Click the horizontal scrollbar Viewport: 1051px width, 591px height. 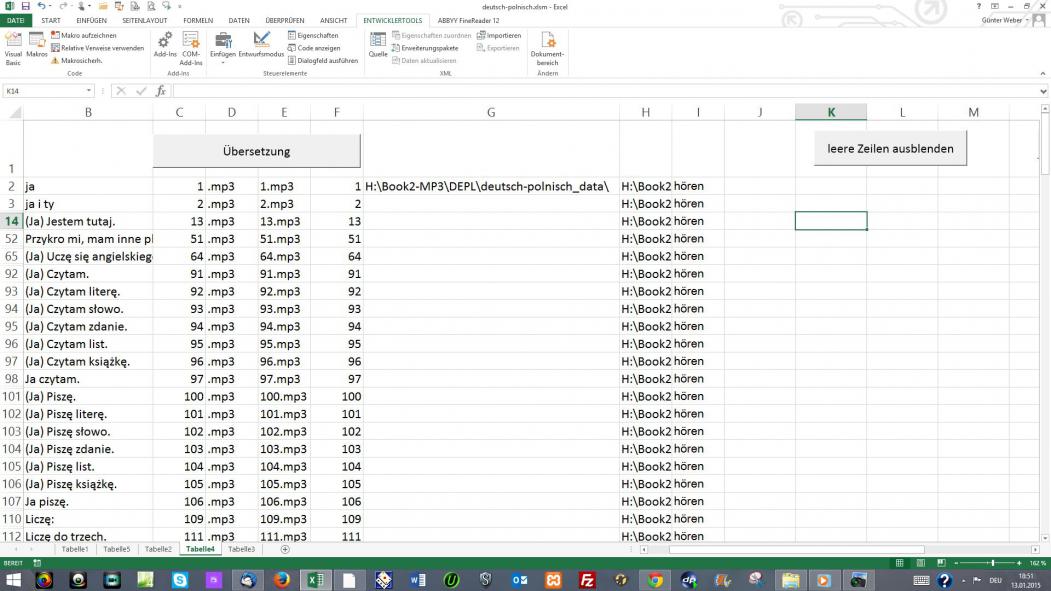pos(796,549)
